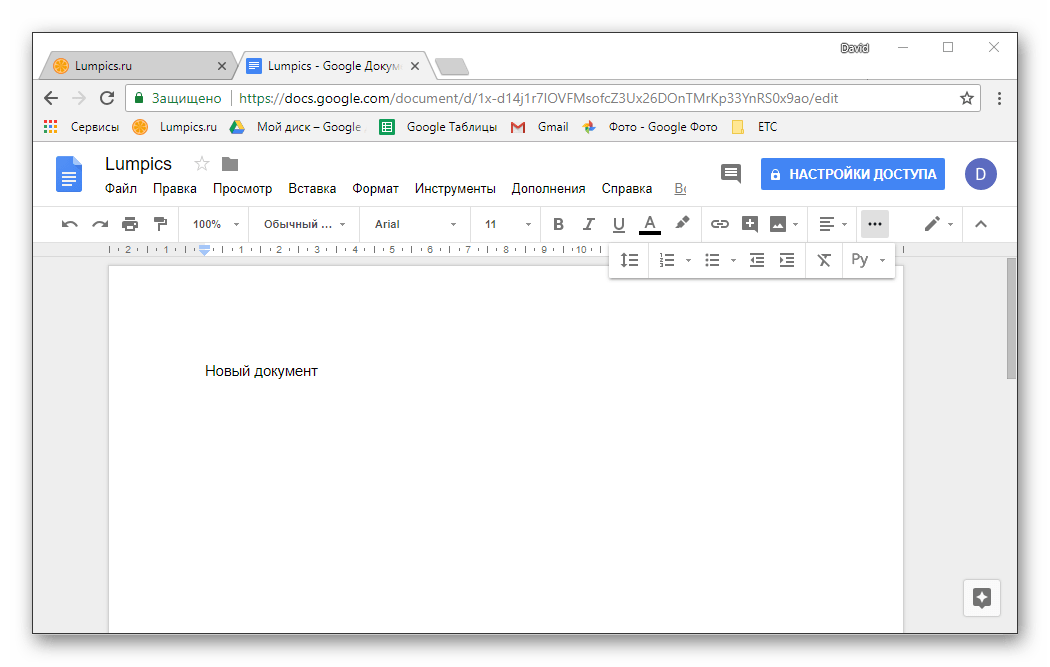This screenshot has height=667, width=1050.
Task: Apply bulleted list formatting
Action: (x=712, y=261)
